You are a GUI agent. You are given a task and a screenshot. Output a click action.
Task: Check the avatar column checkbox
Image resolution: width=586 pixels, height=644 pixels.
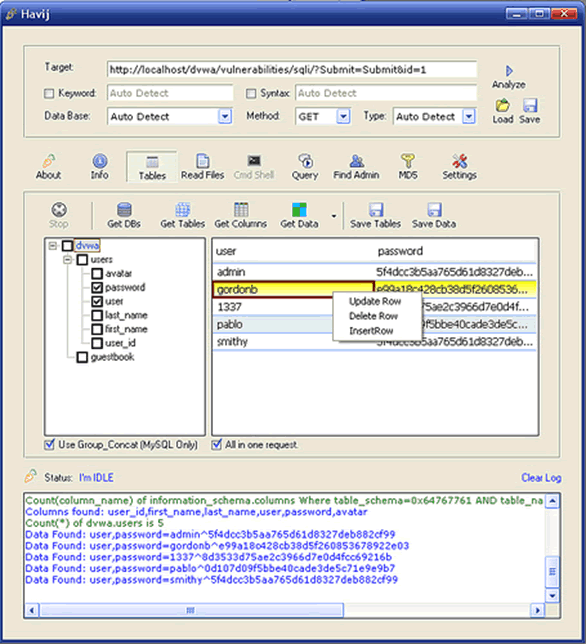pos(97,274)
